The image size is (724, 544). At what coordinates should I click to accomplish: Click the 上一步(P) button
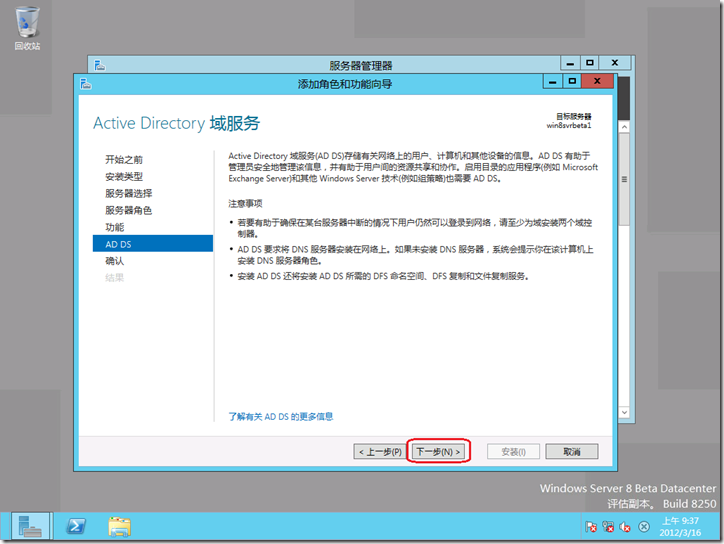380,452
